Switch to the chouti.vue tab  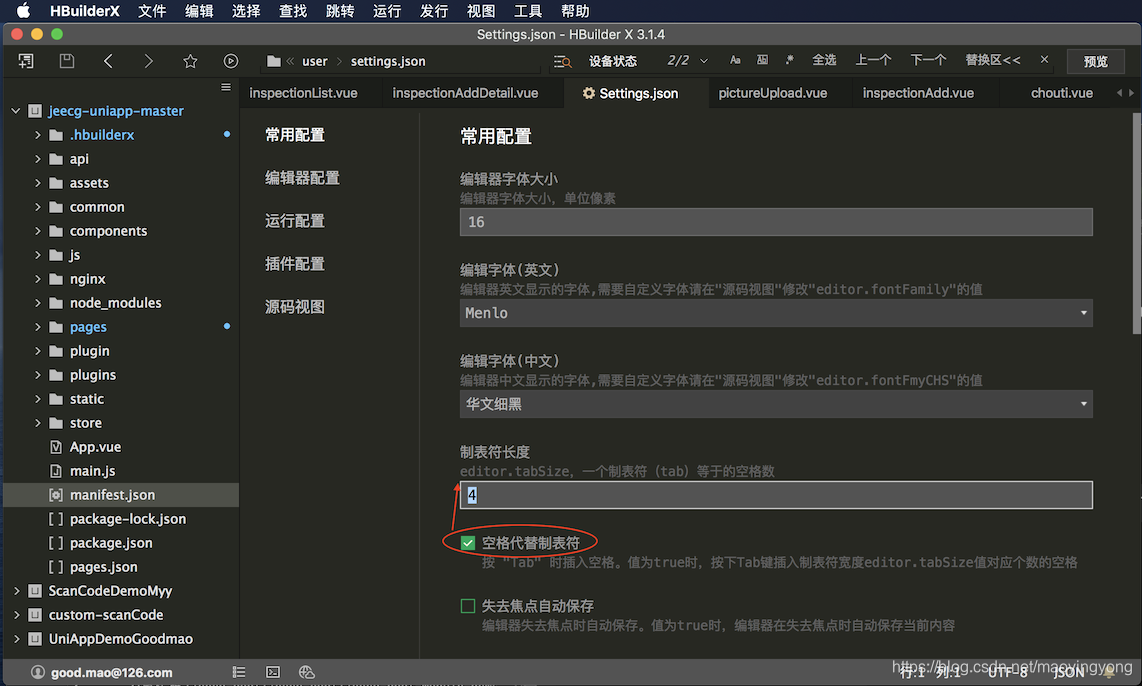1062,93
